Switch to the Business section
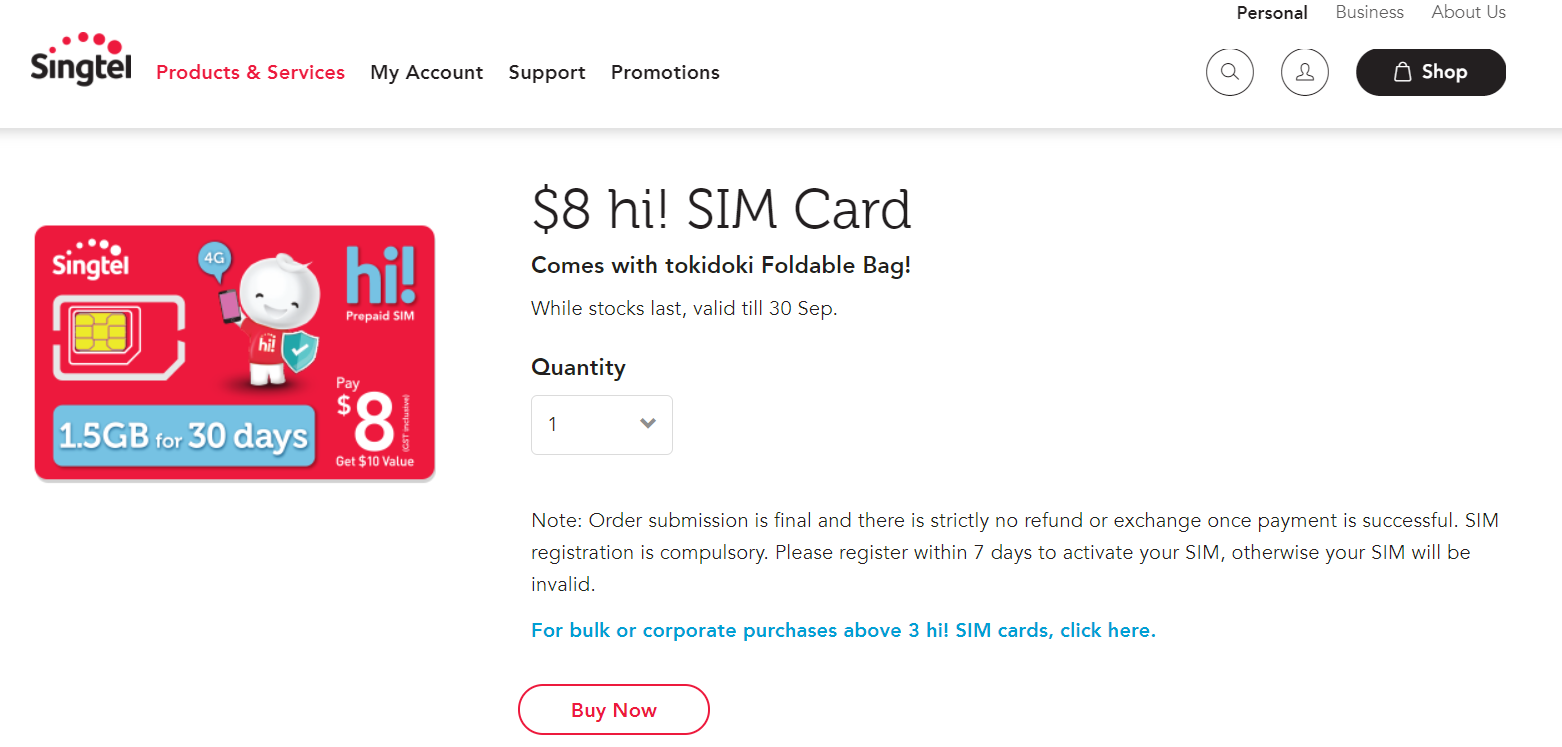 (1369, 13)
